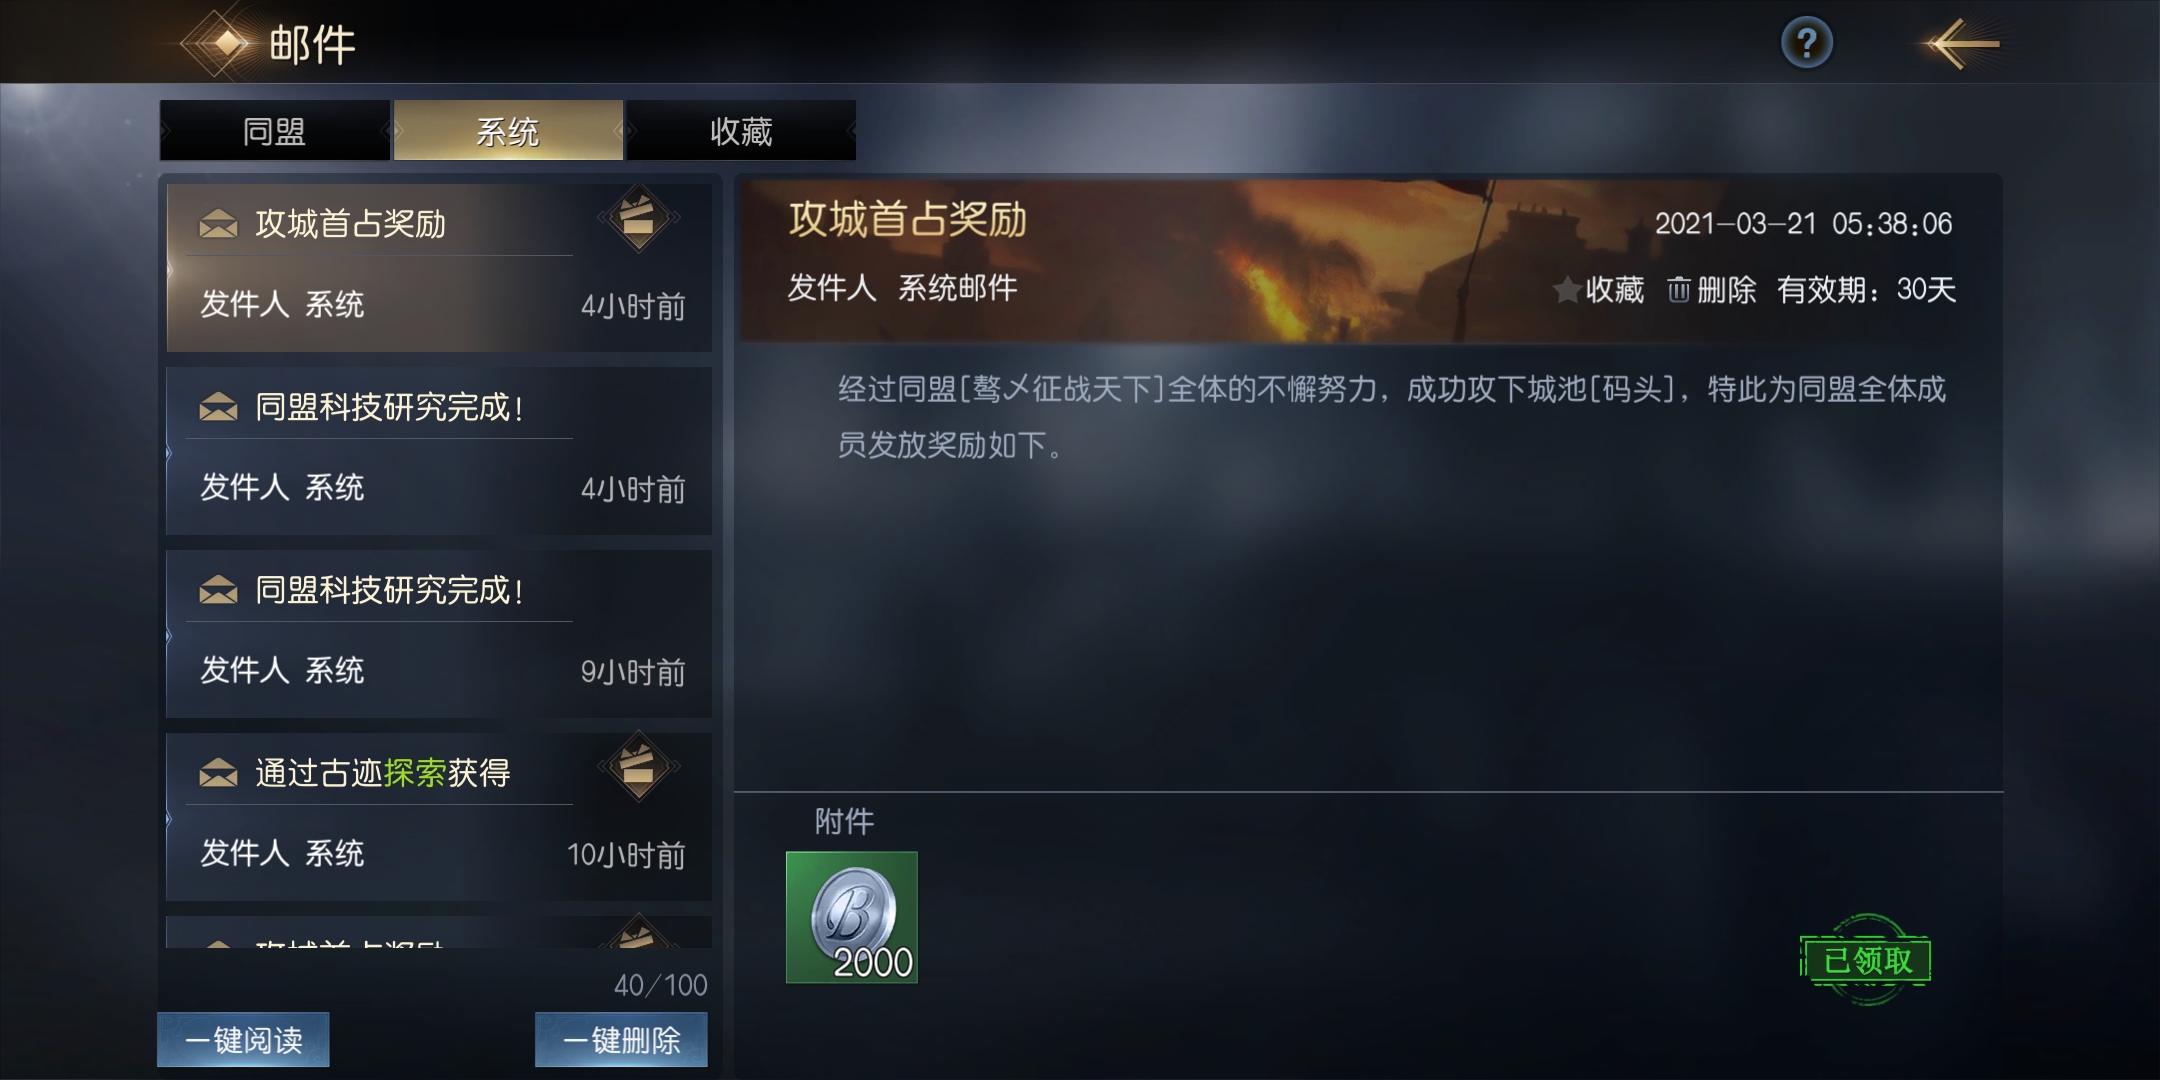
Task: Open the 通过古迹探索获得 mail entry
Action: point(439,817)
